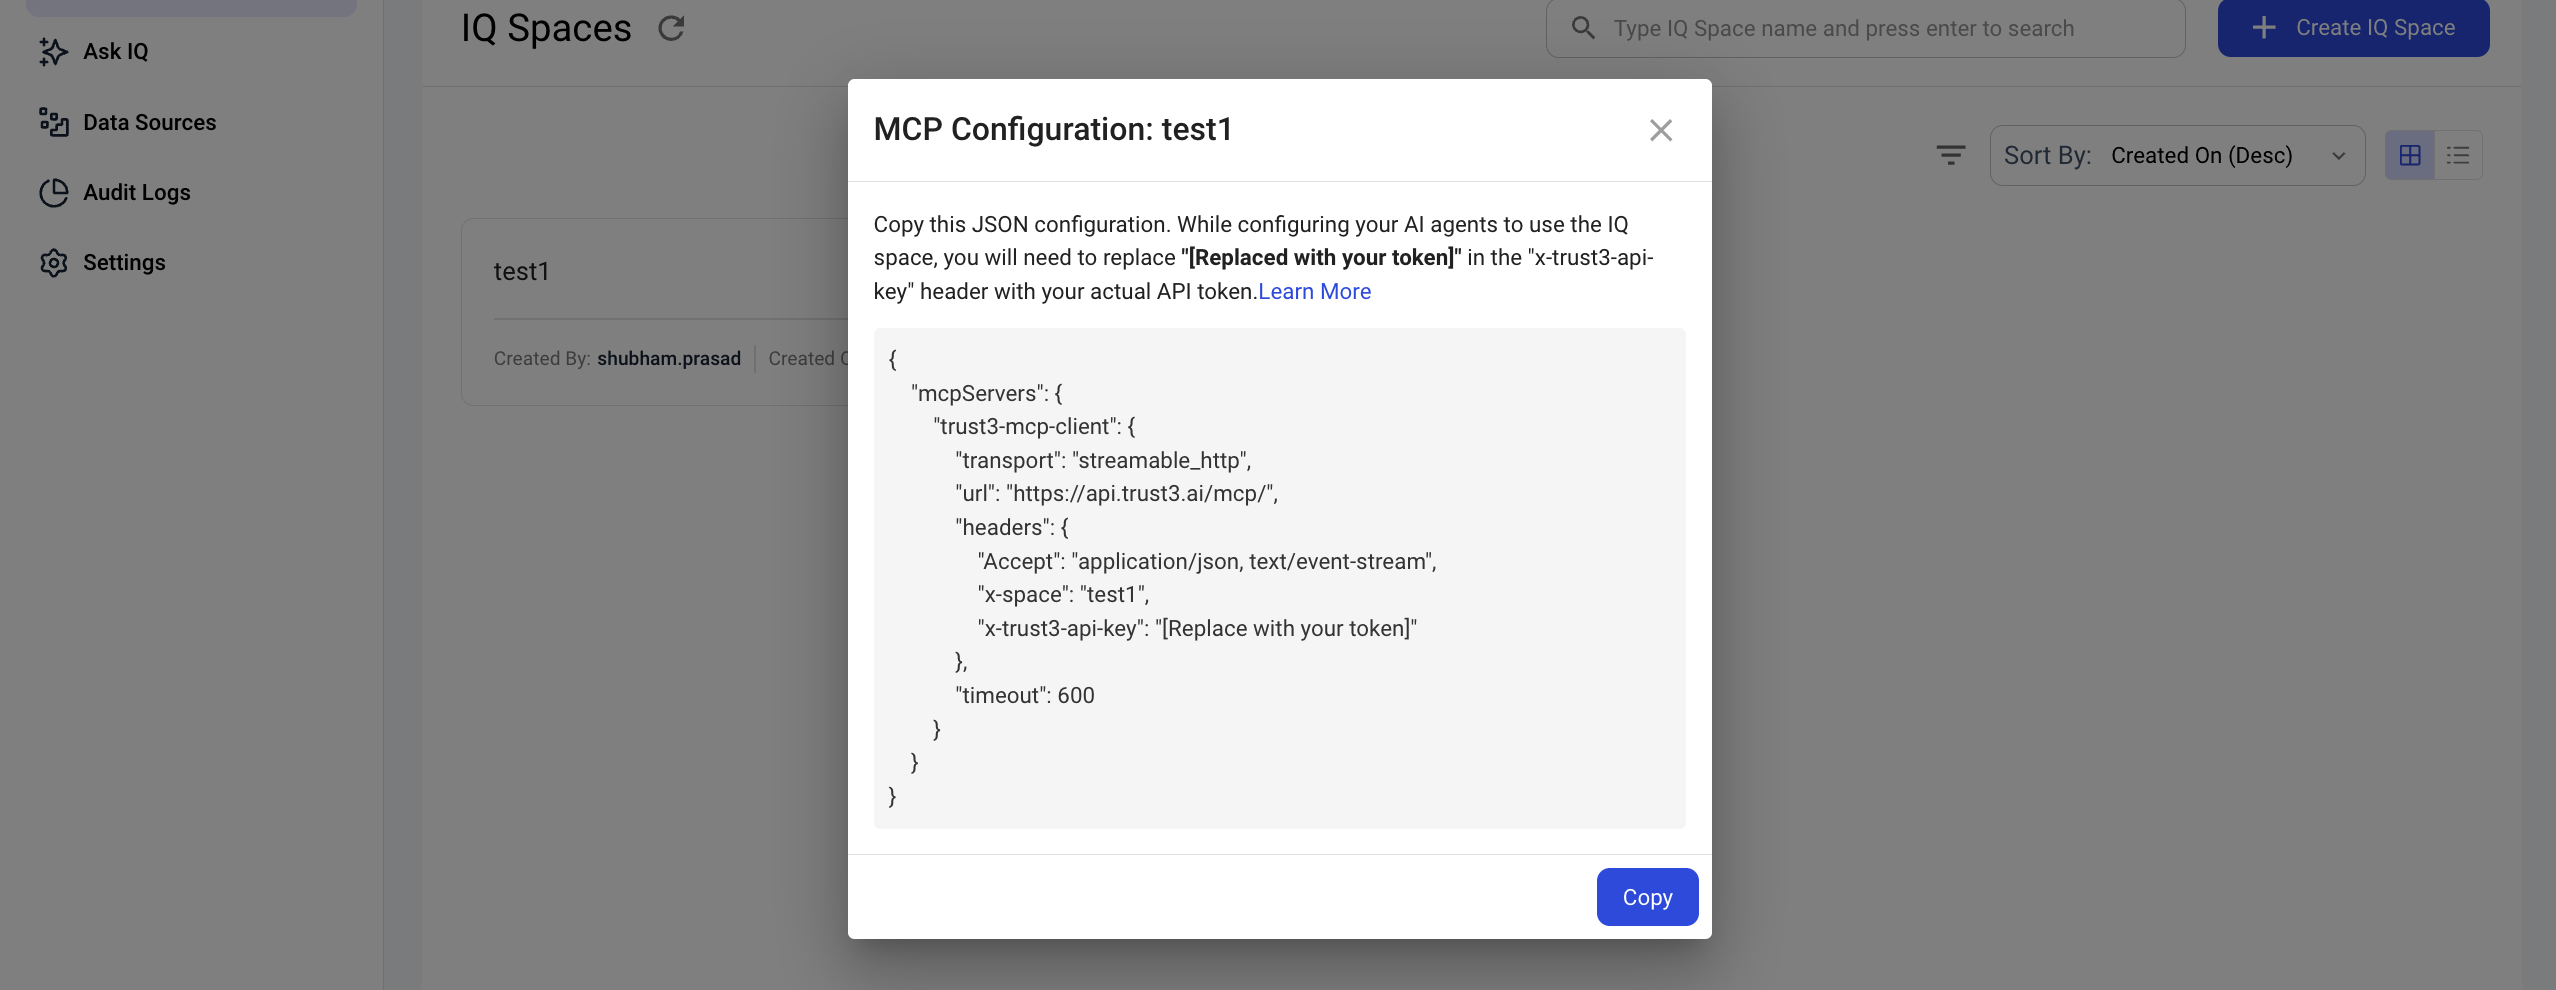Open the filter icon near Sort By
The image size is (2556, 990).
point(1951,155)
